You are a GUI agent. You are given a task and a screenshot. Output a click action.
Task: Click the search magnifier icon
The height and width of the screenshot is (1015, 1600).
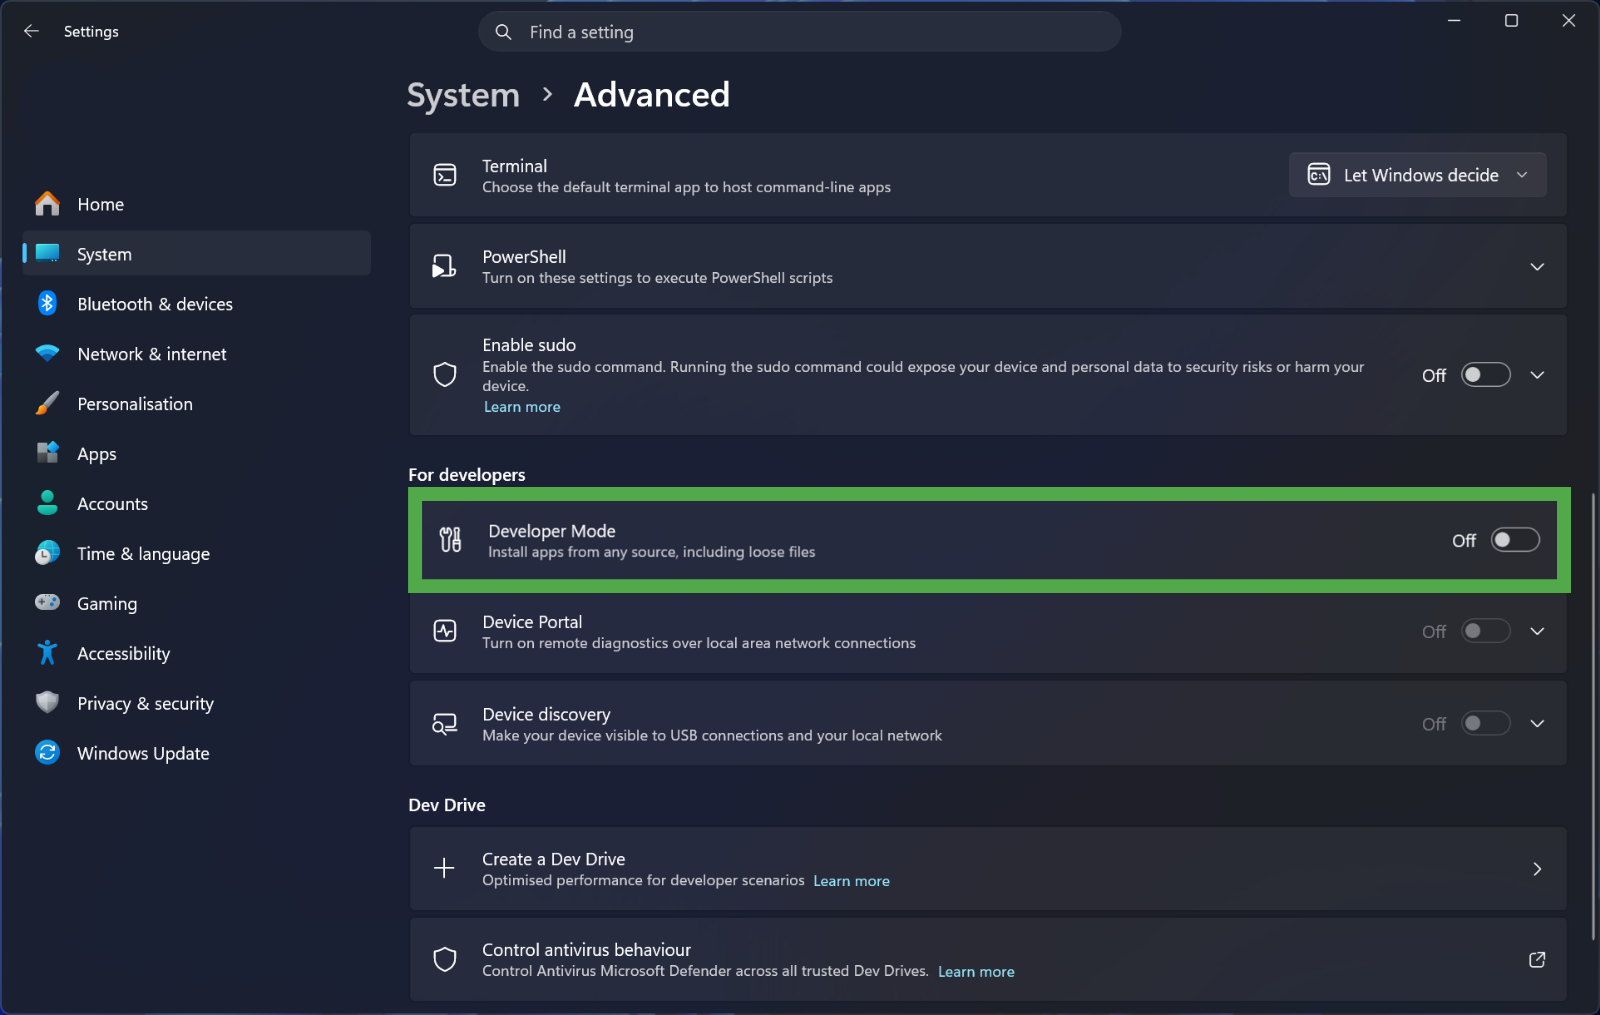pos(503,32)
